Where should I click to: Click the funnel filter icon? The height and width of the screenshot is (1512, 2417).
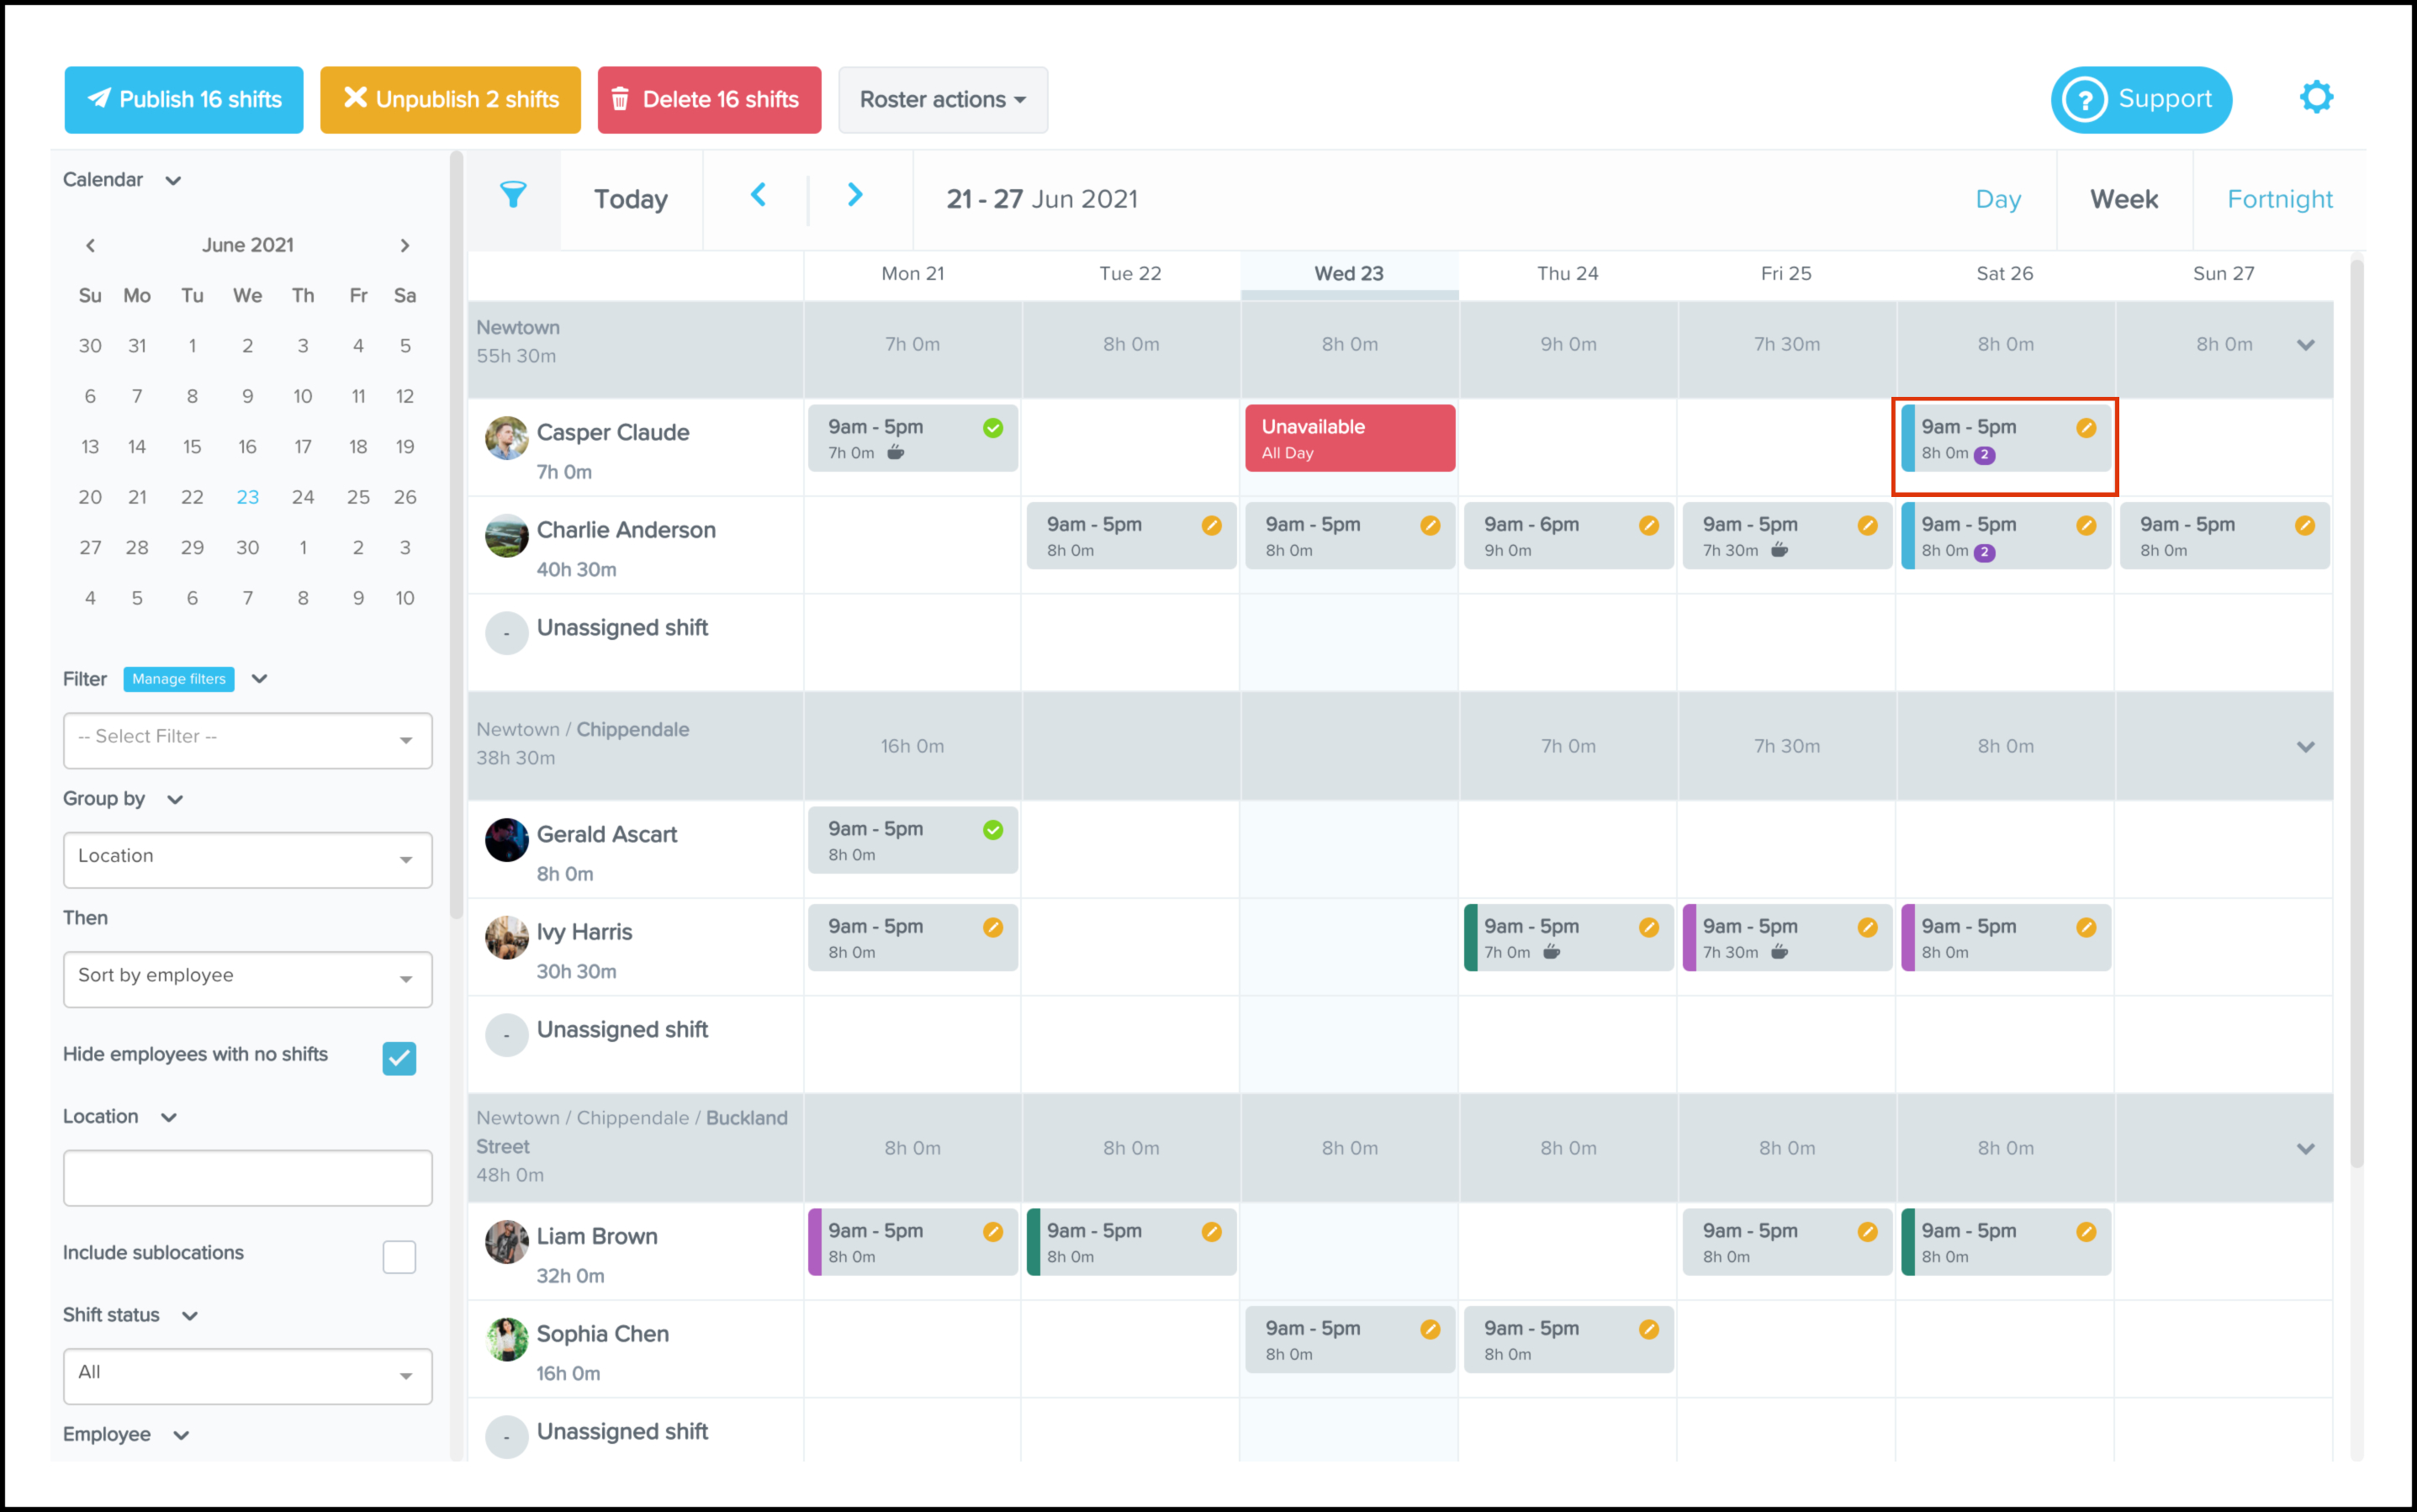click(513, 195)
